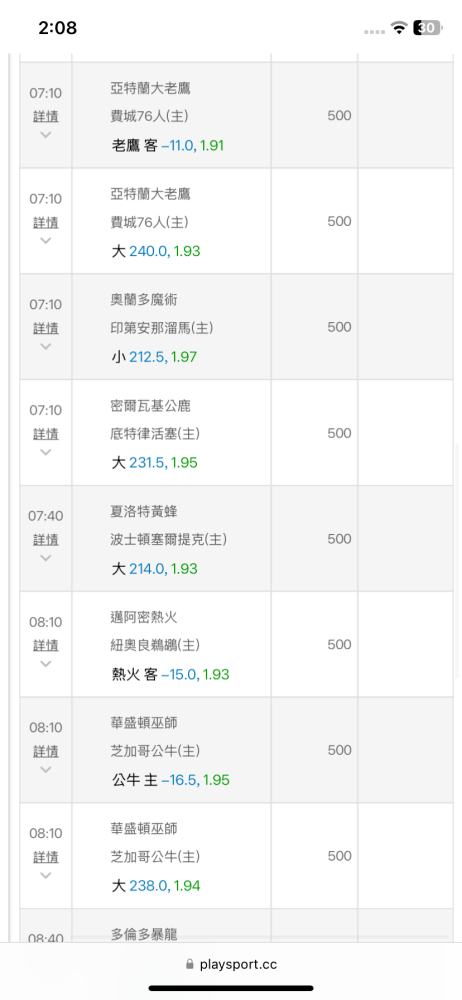Expand chevron for Miami Heat 08:10 game
462x1000 pixels.
point(45,664)
